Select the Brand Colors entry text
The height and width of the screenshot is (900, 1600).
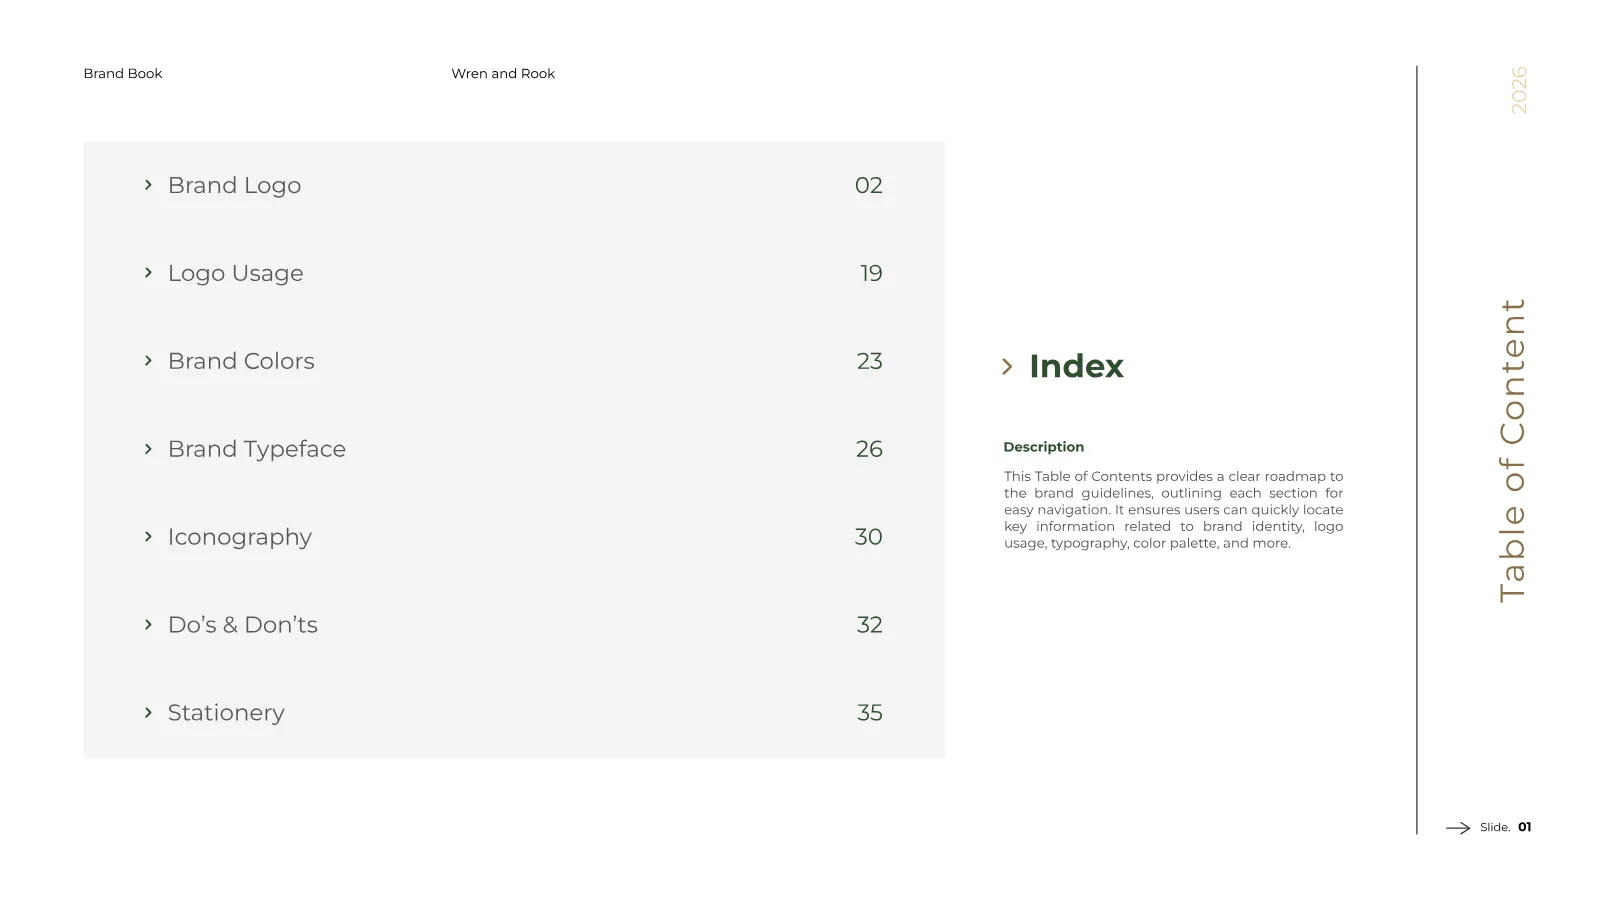[x=241, y=361]
